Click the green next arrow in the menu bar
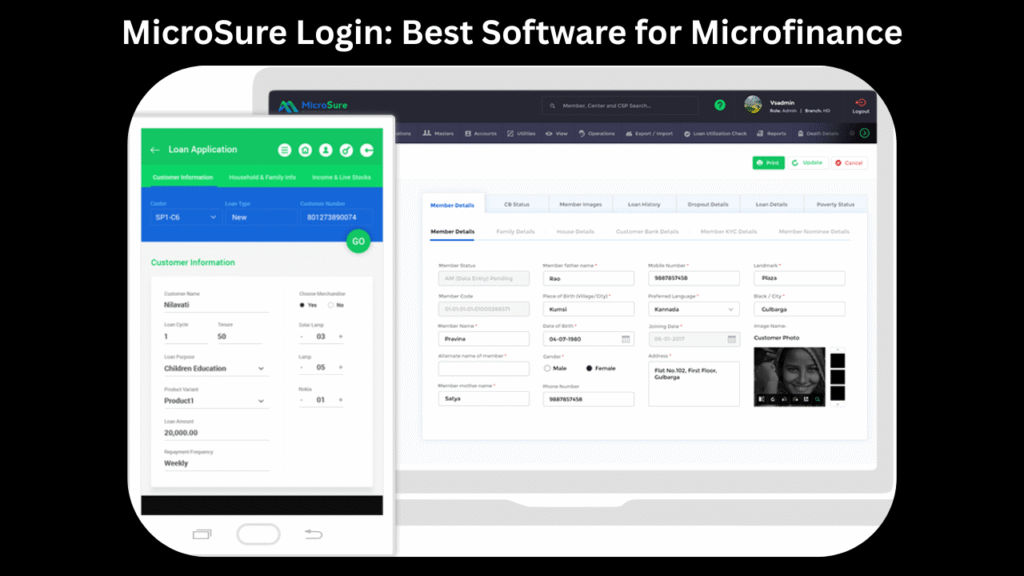The height and width of the screenshot is (576, 1024). point(865,133)
